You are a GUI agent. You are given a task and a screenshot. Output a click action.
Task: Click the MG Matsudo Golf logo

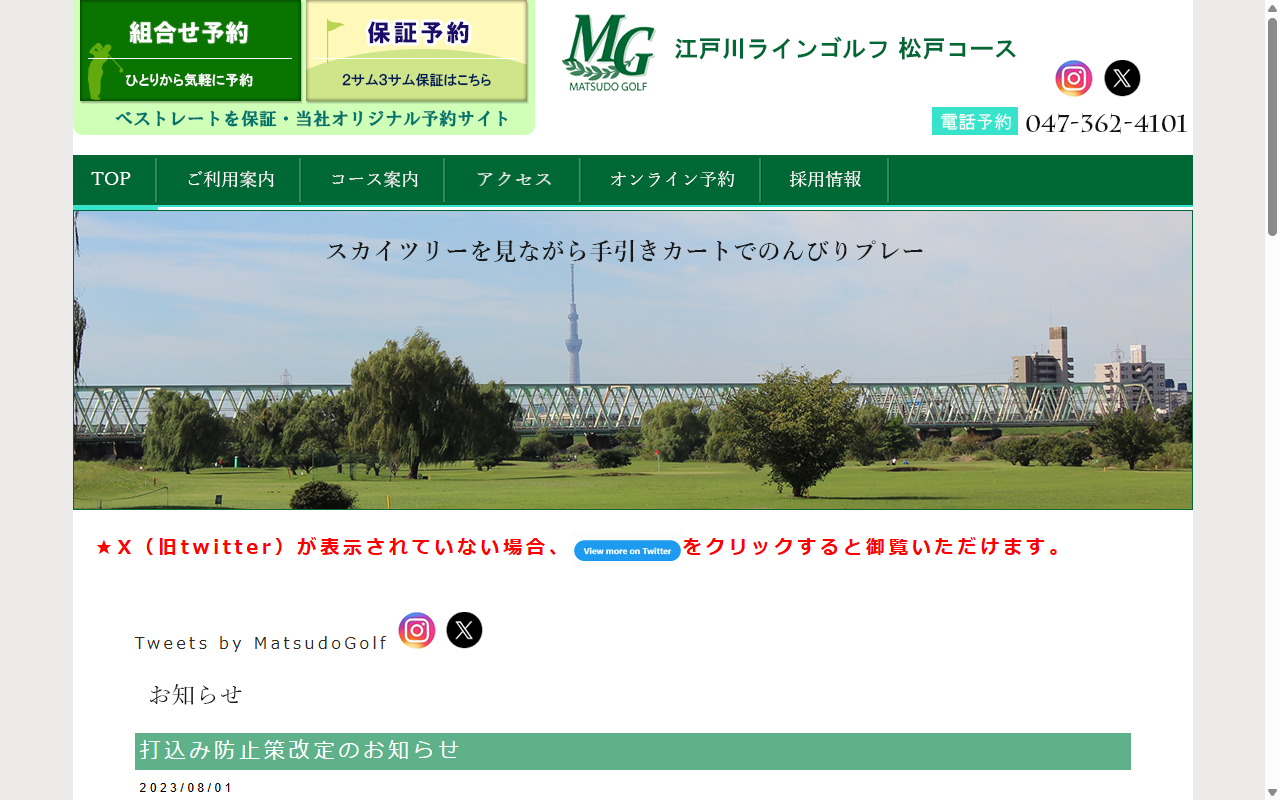click(608, 53)
